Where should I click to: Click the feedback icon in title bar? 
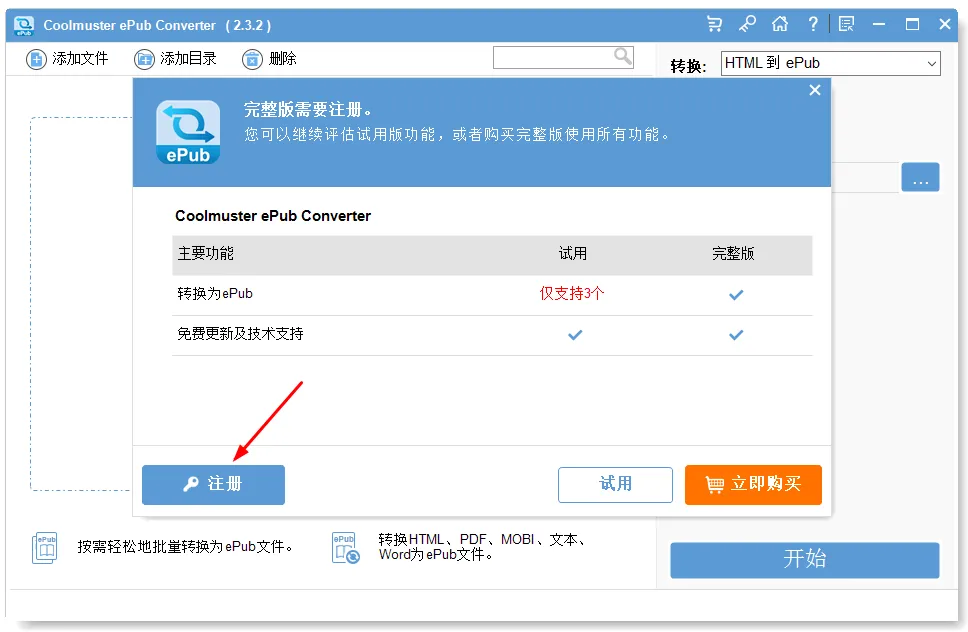pyautogui.click(x=846, y=24)
